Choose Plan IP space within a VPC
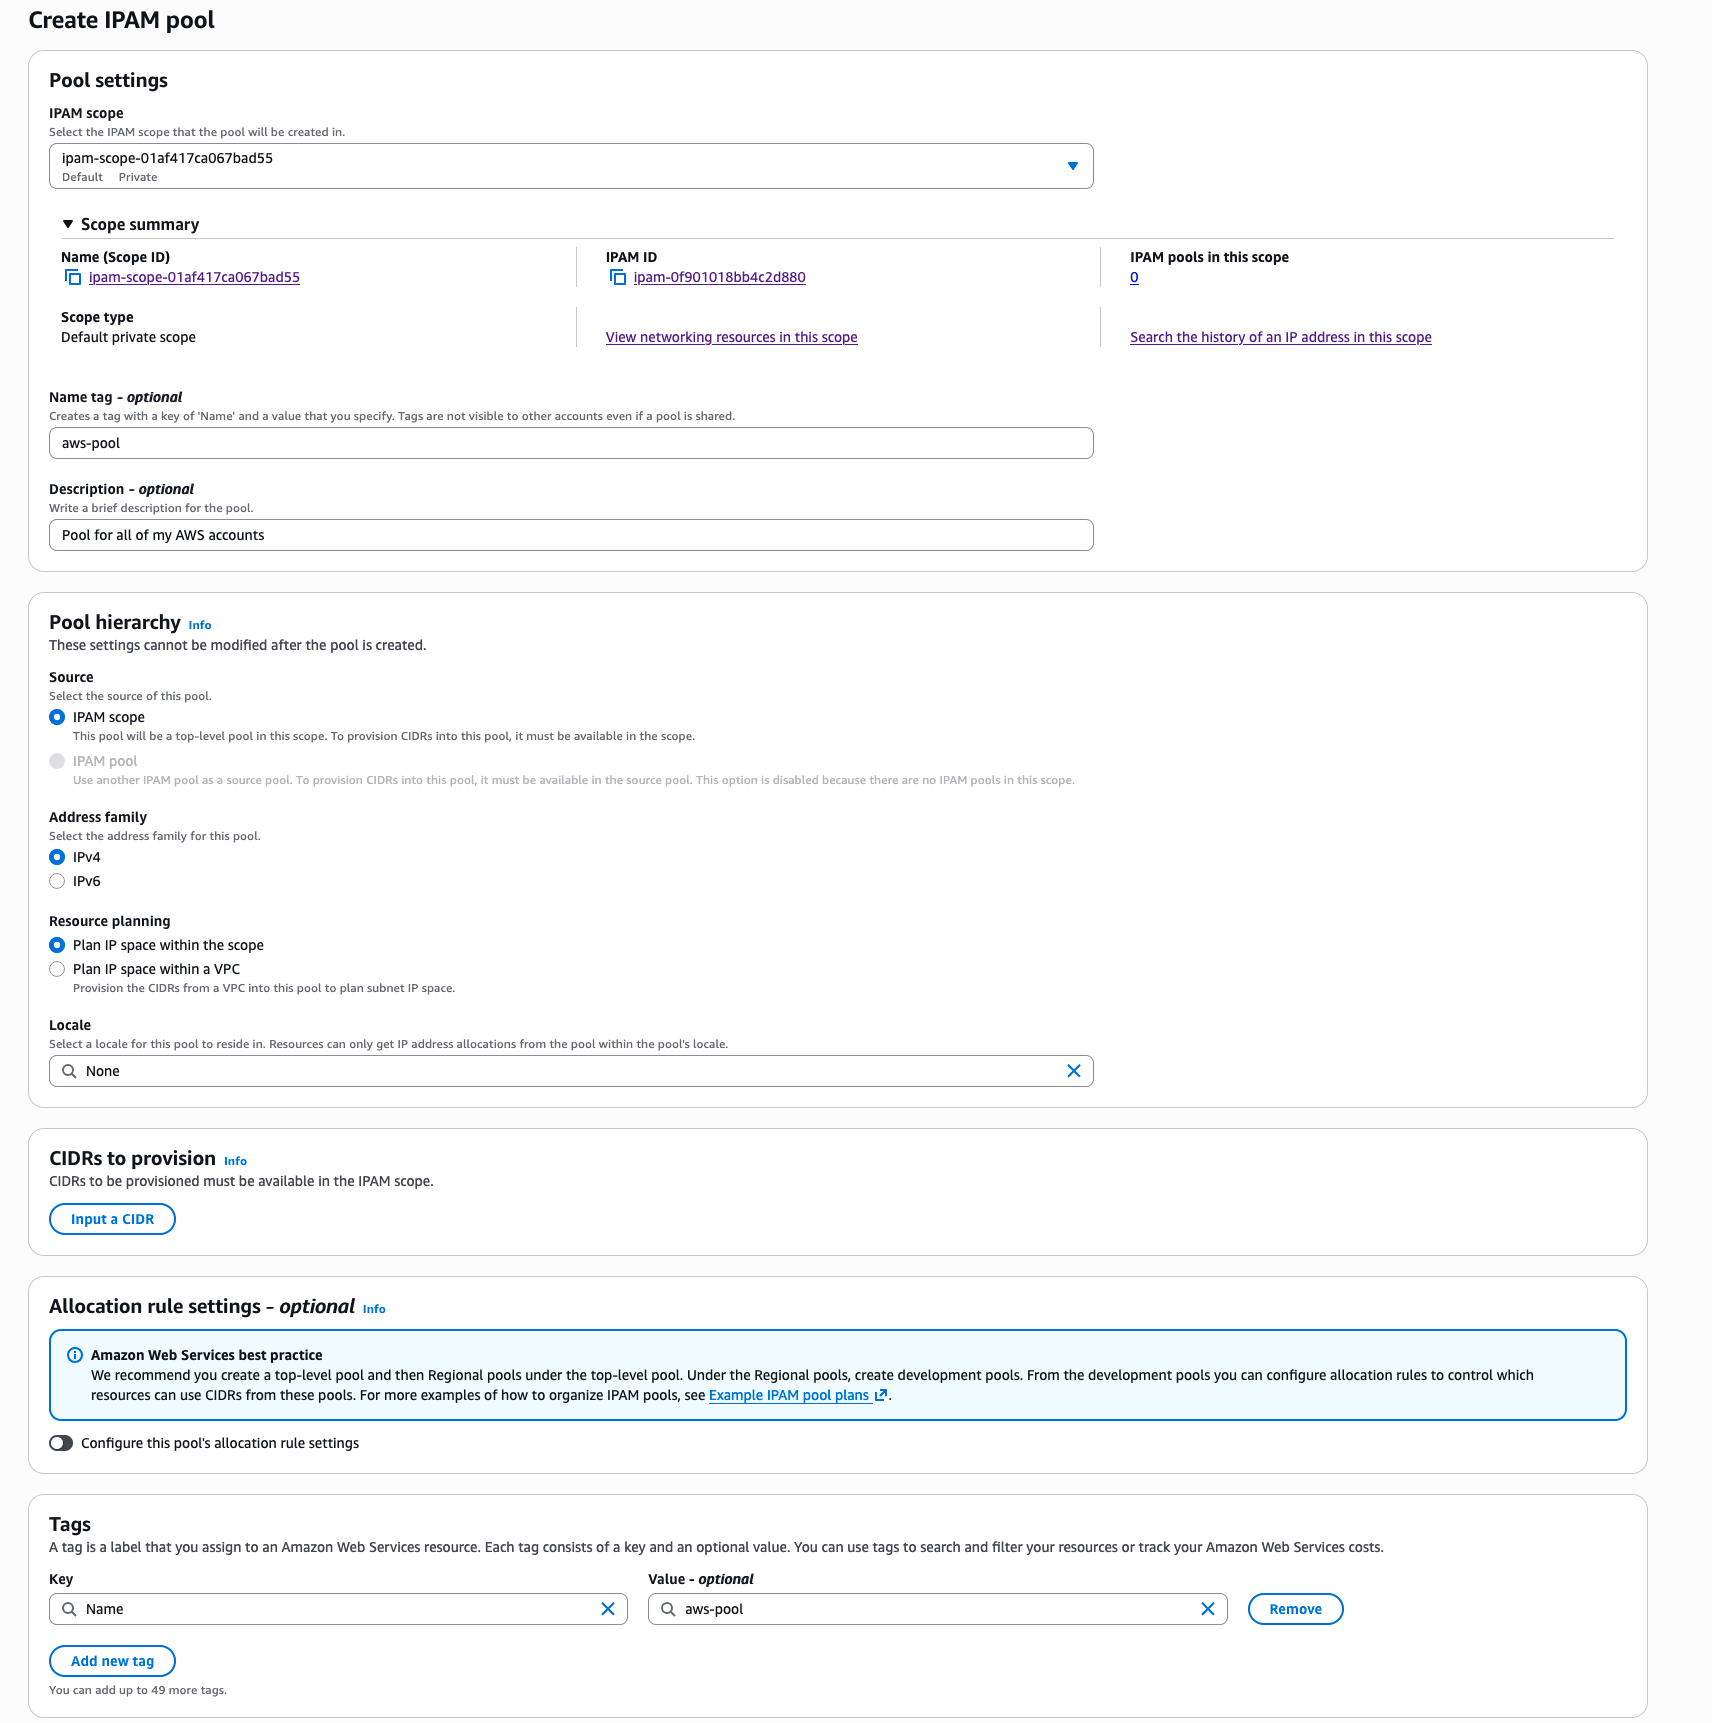 [x=57, y=969]
